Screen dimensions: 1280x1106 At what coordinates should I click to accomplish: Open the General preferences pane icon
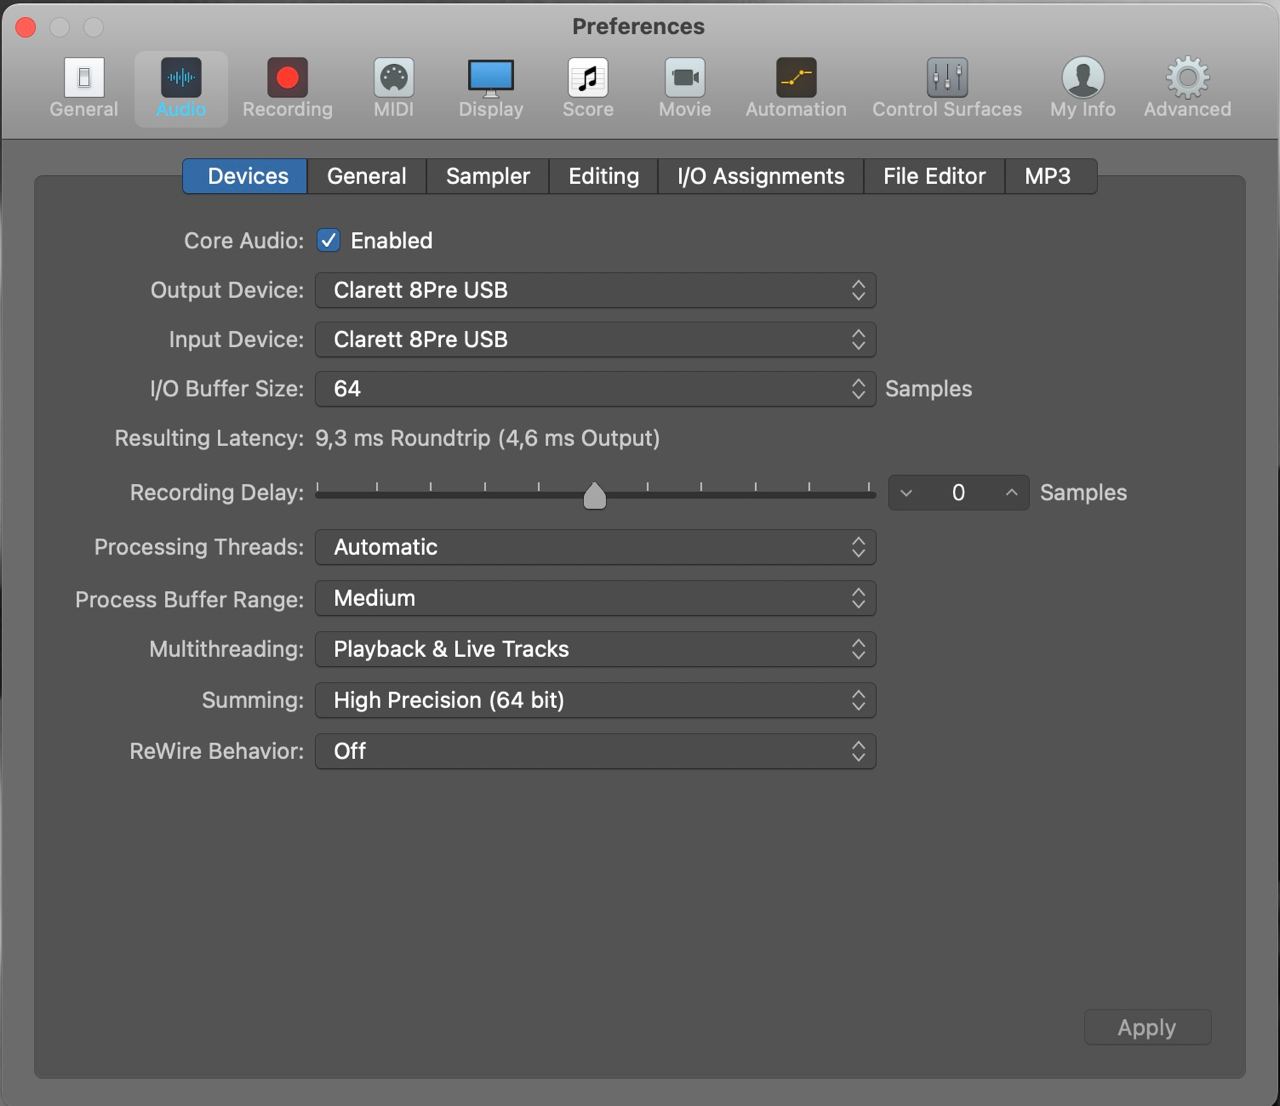click(84, 78)
